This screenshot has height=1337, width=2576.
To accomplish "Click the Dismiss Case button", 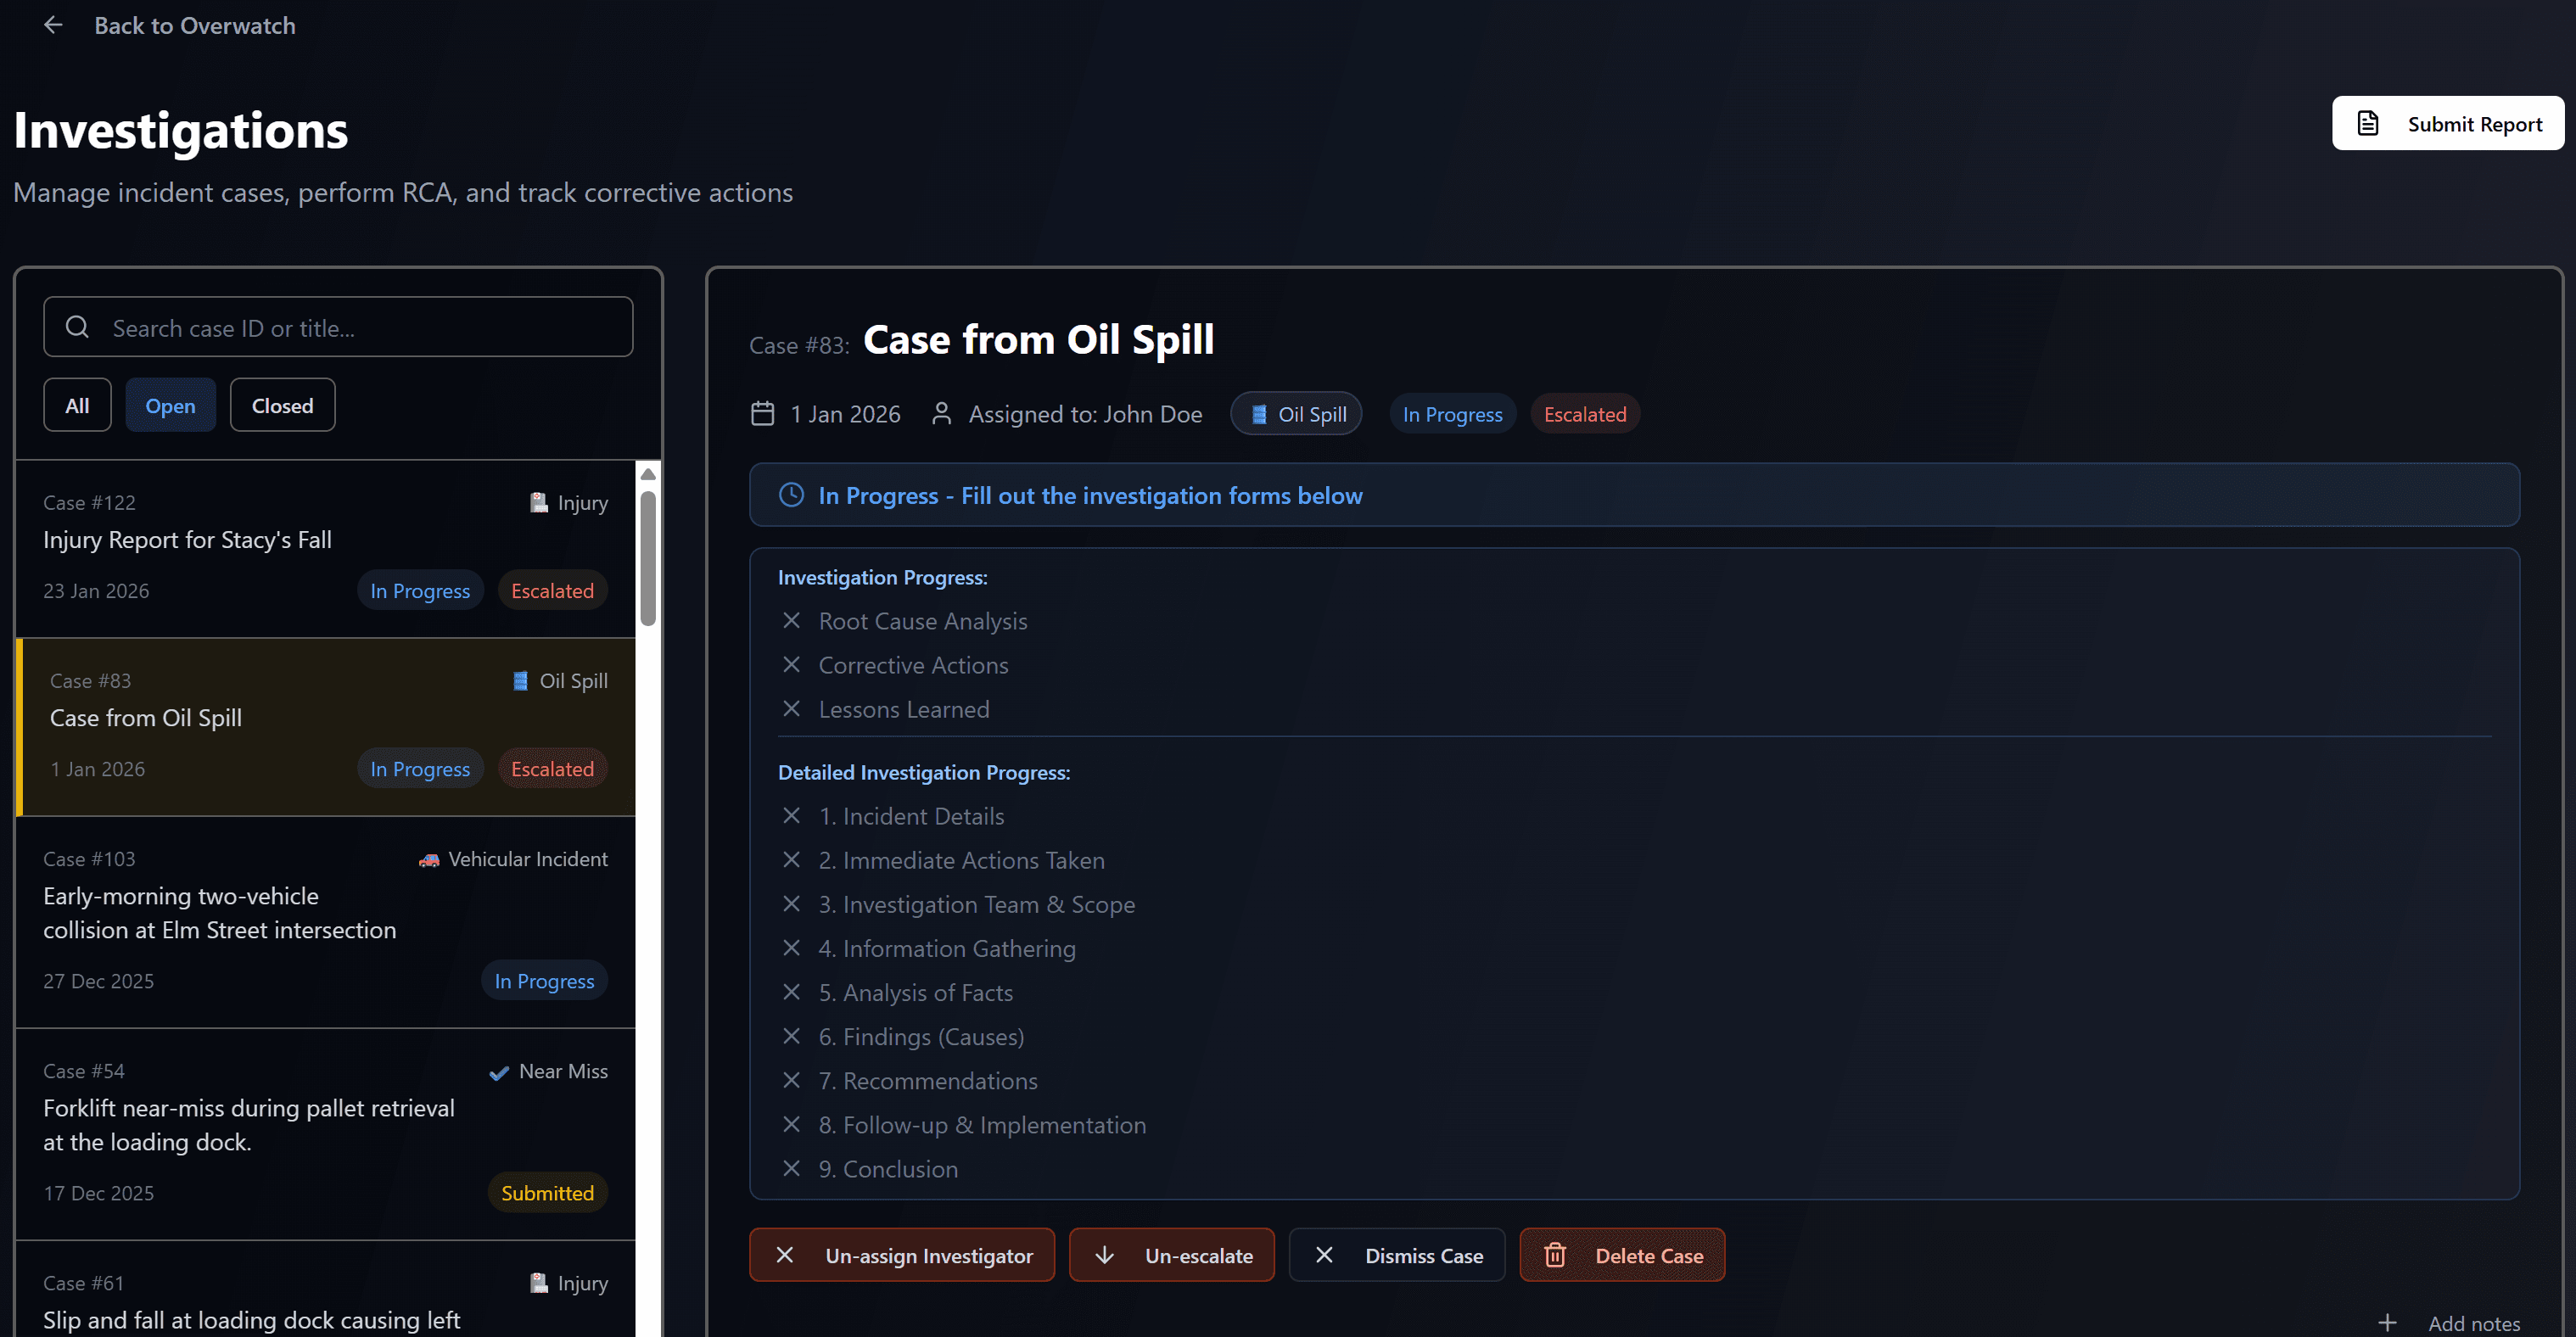I will pos(1397,1254).
